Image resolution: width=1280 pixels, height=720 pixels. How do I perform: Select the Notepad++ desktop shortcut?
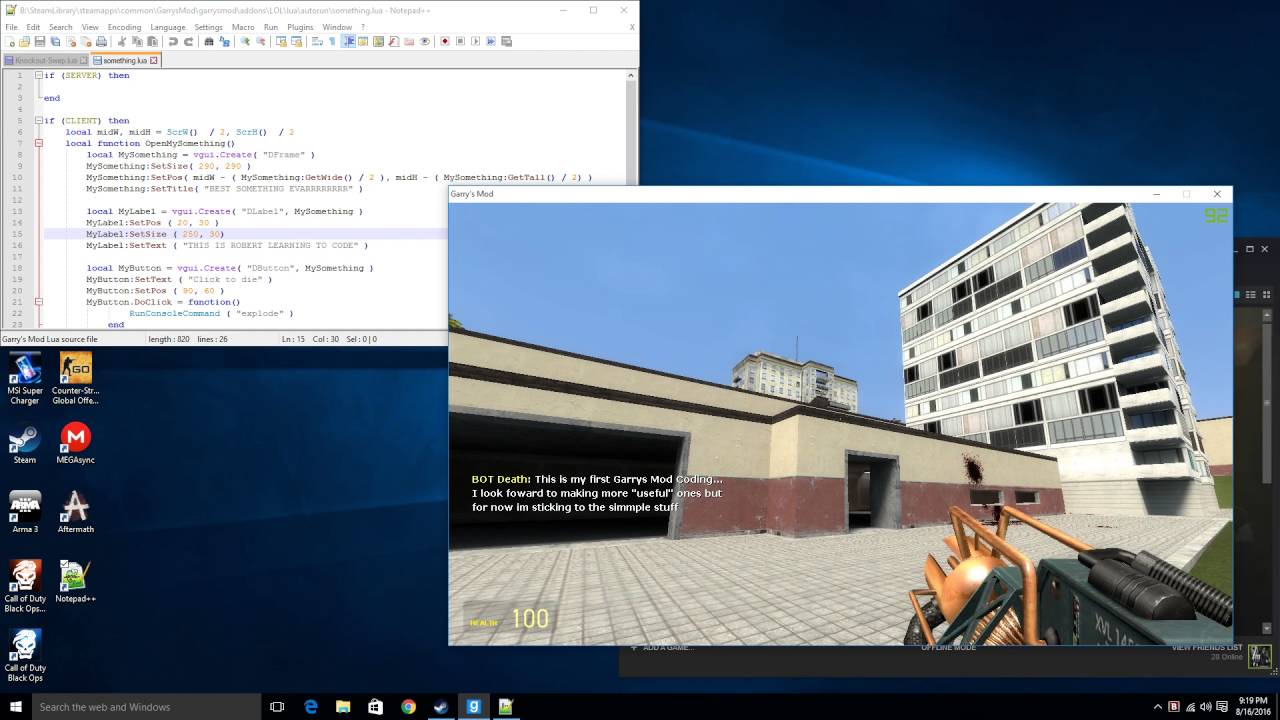[x=76, y=582]
